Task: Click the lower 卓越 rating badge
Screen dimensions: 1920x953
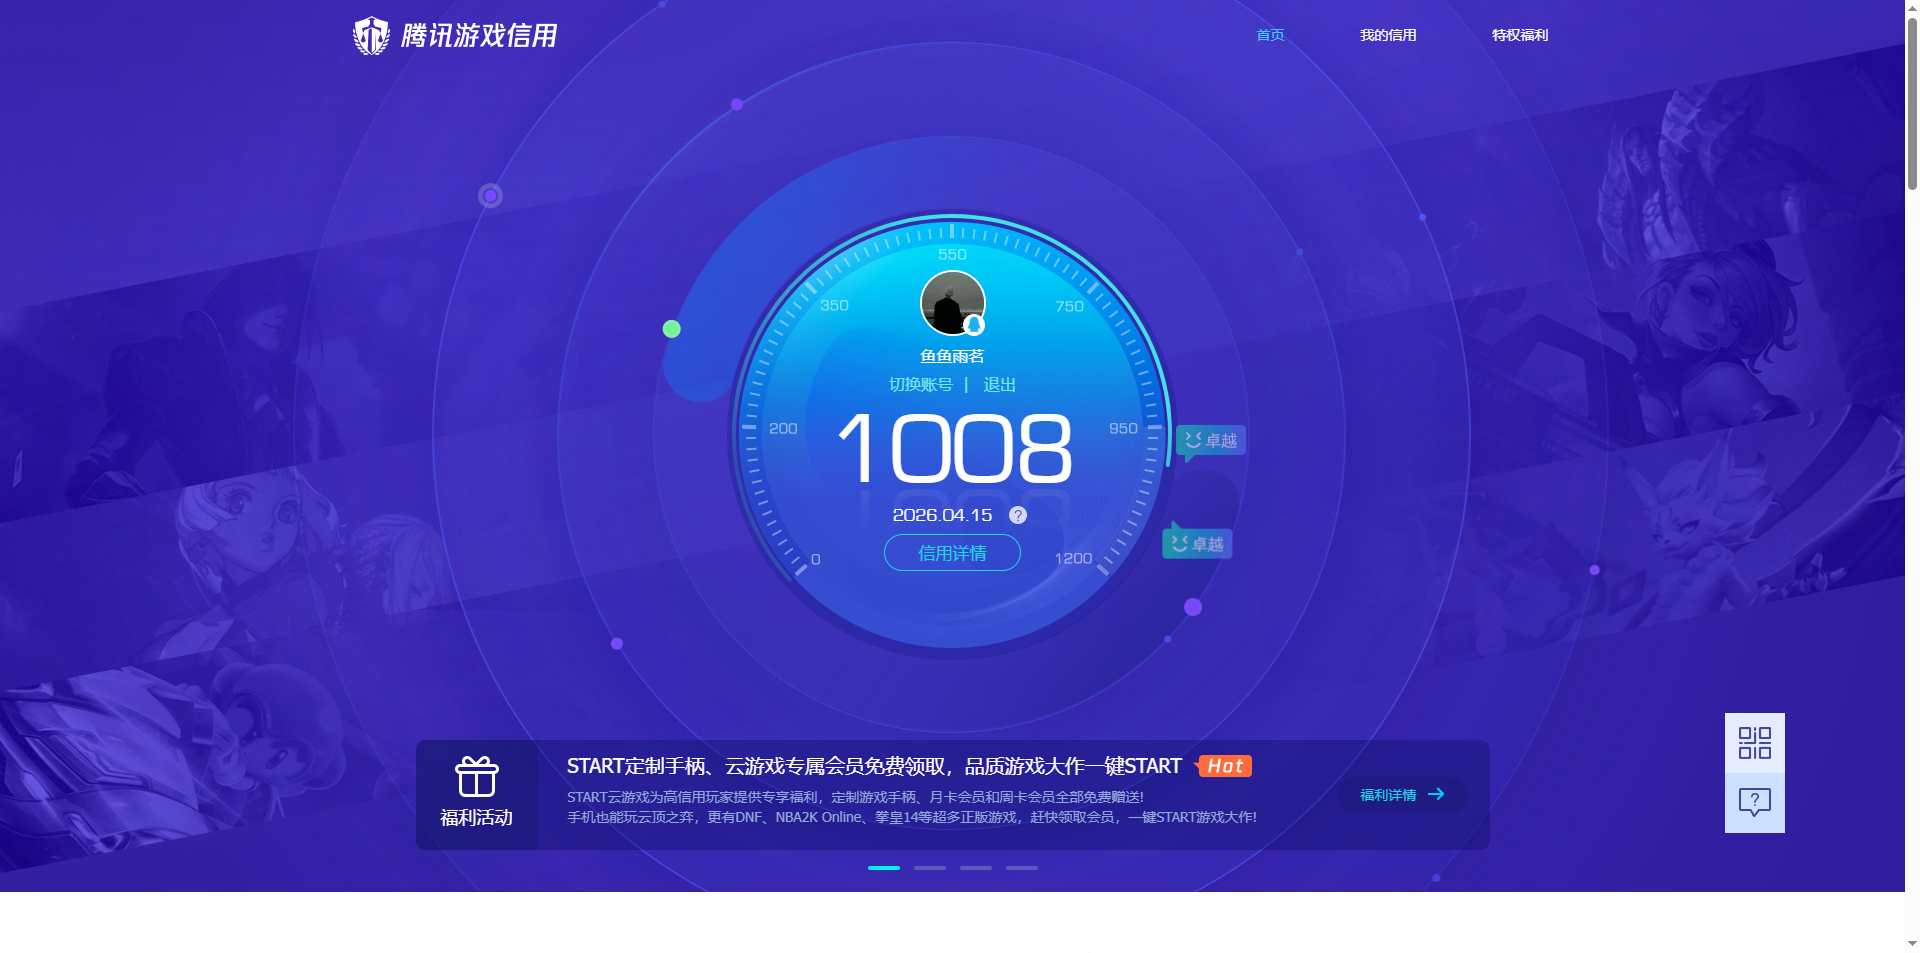Action: pos(1196,542)
